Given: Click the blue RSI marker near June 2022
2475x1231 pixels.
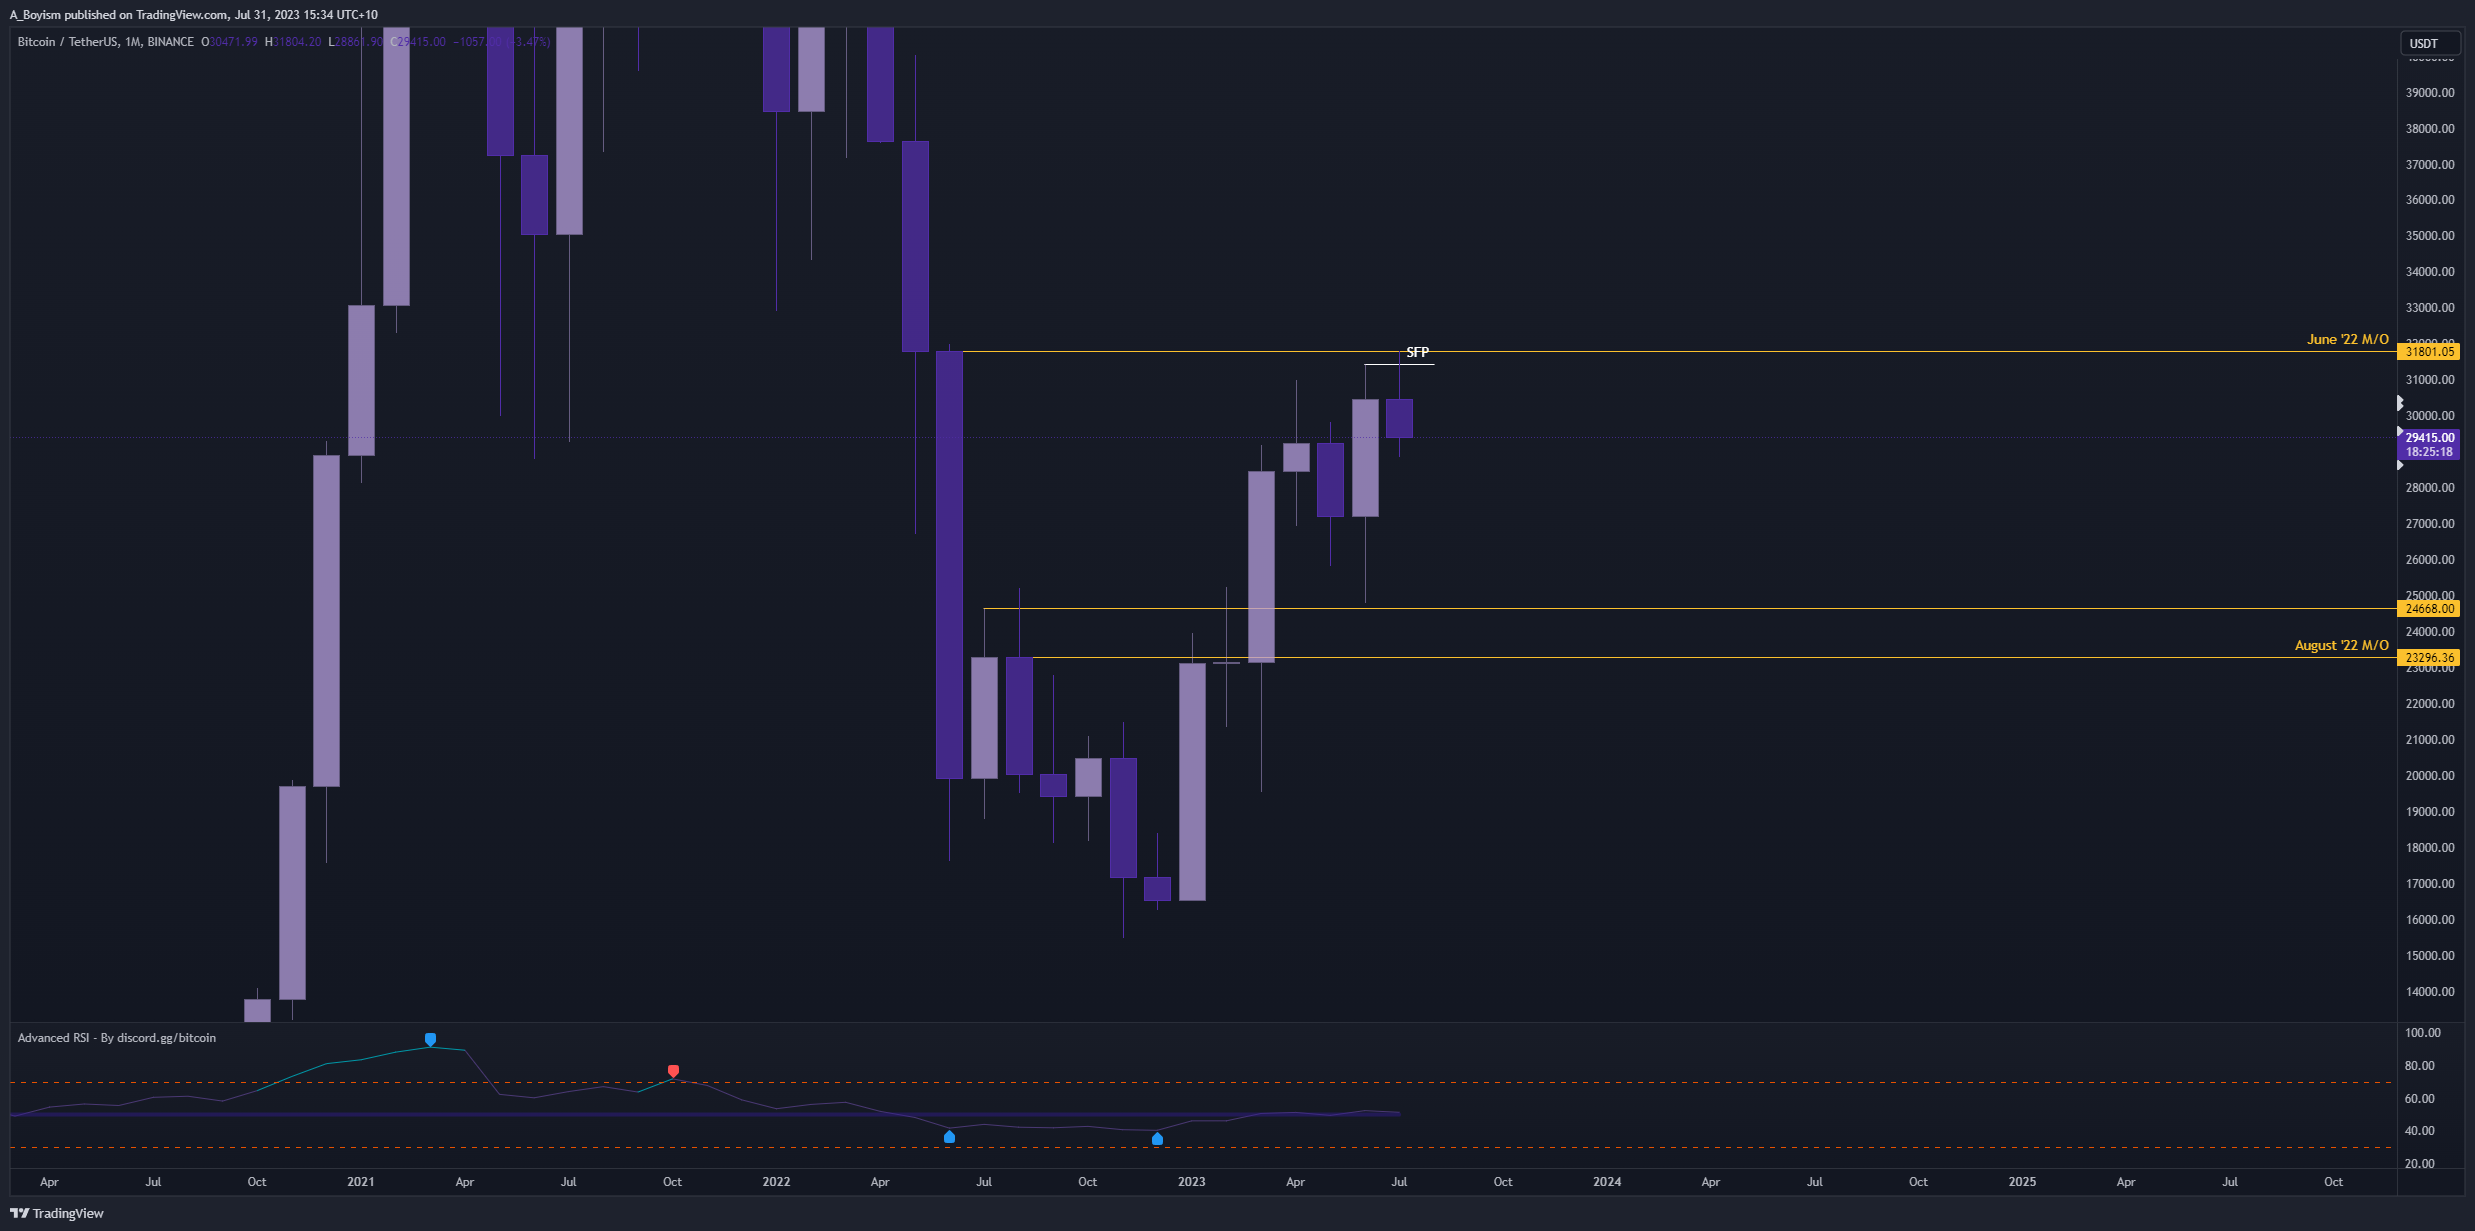Looking at the screenshot, I should [x=949, y=1137].
